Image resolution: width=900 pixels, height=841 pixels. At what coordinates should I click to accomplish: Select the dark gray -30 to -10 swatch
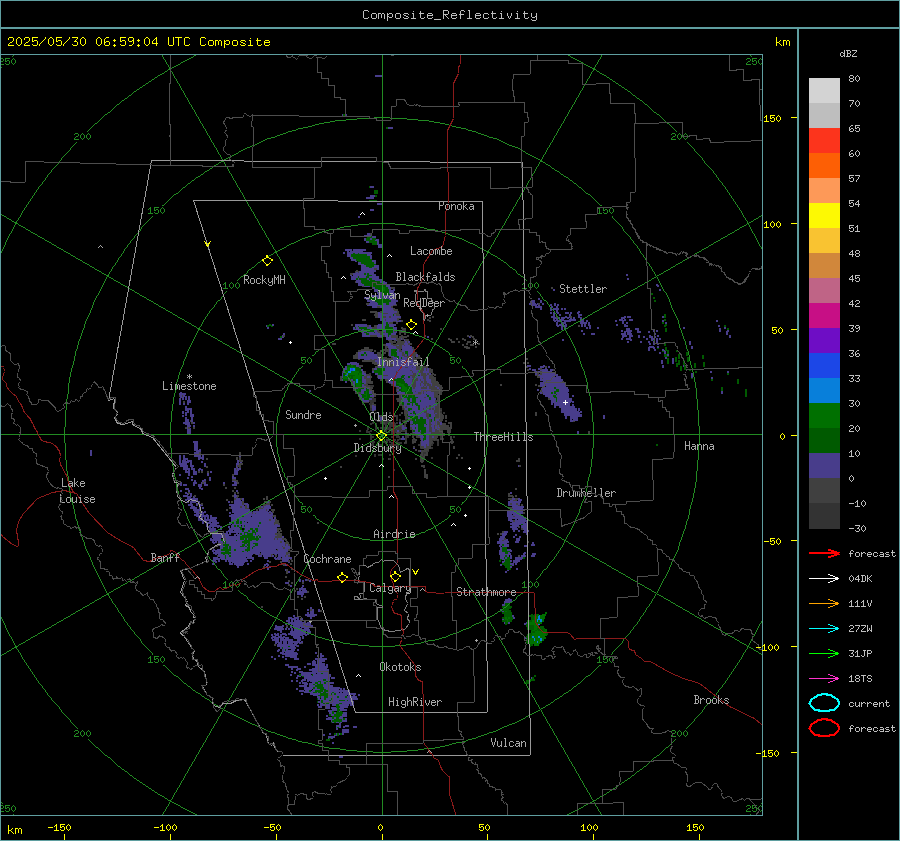pos(824,516)
